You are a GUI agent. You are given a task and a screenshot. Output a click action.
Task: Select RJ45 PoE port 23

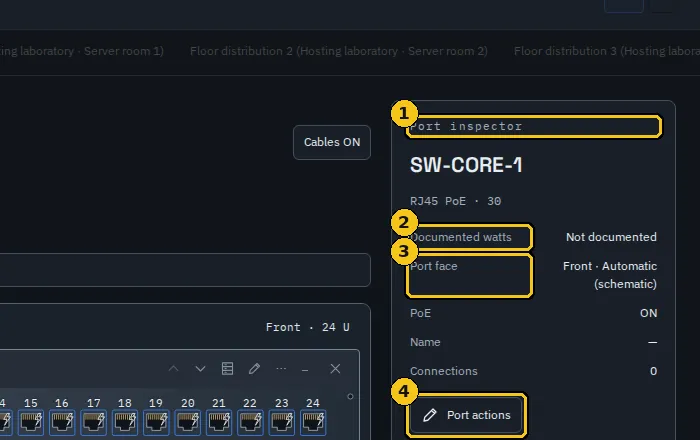coord(282,422)
